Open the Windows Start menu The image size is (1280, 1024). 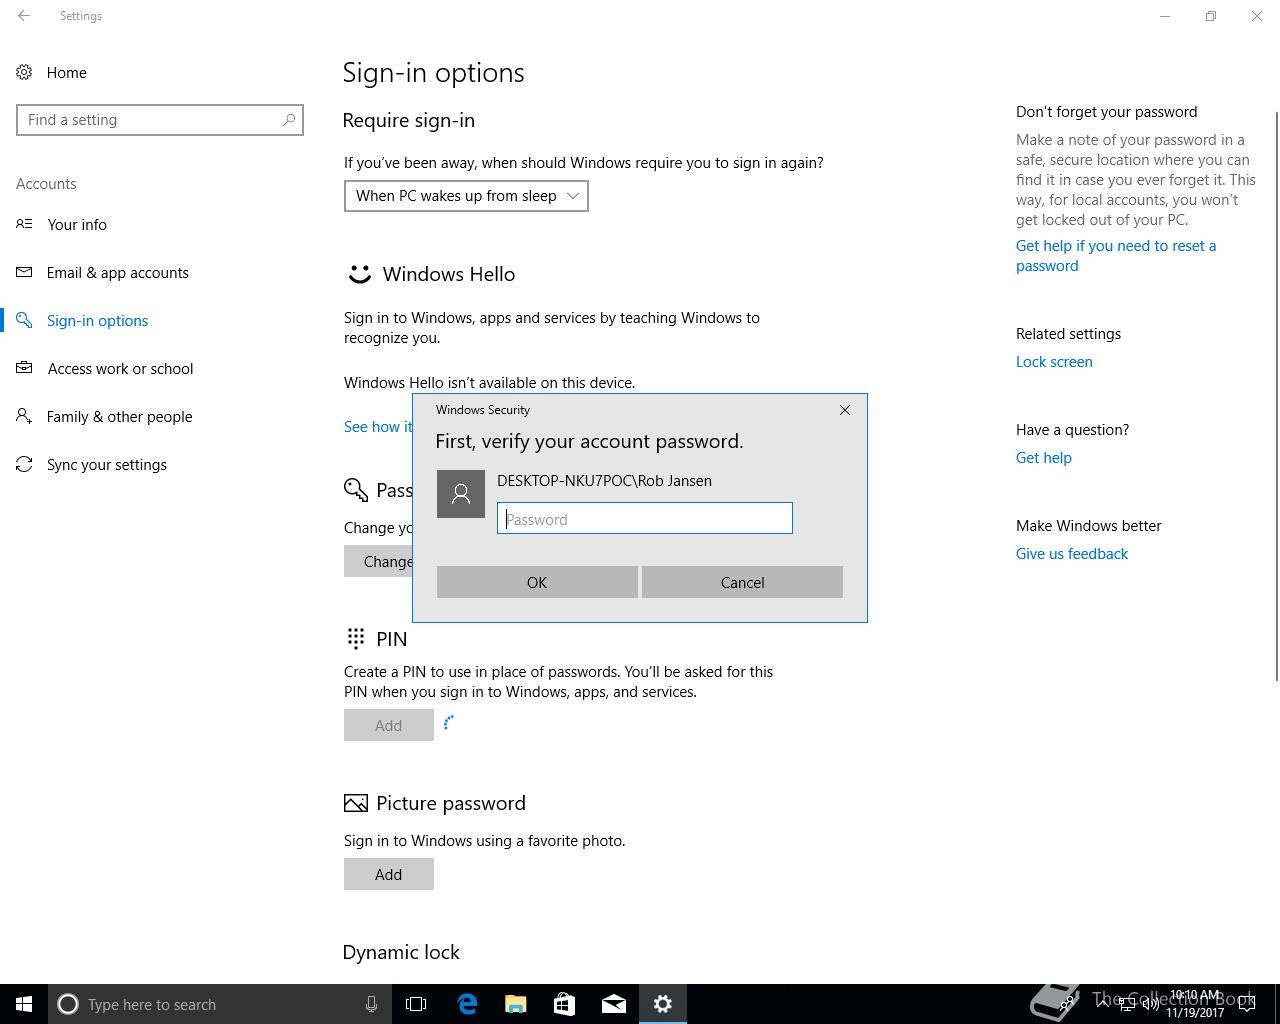[x=24, y=1004]
